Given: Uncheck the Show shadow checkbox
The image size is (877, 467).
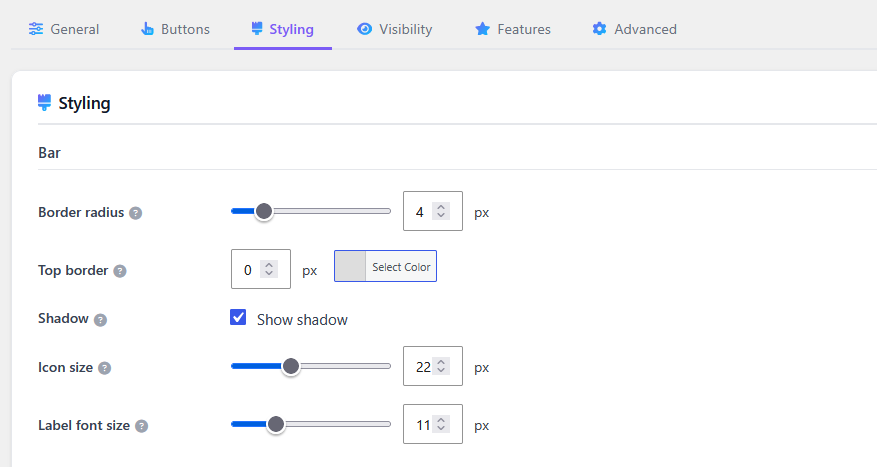Looking at the screenshot, I should pos(238,317).
